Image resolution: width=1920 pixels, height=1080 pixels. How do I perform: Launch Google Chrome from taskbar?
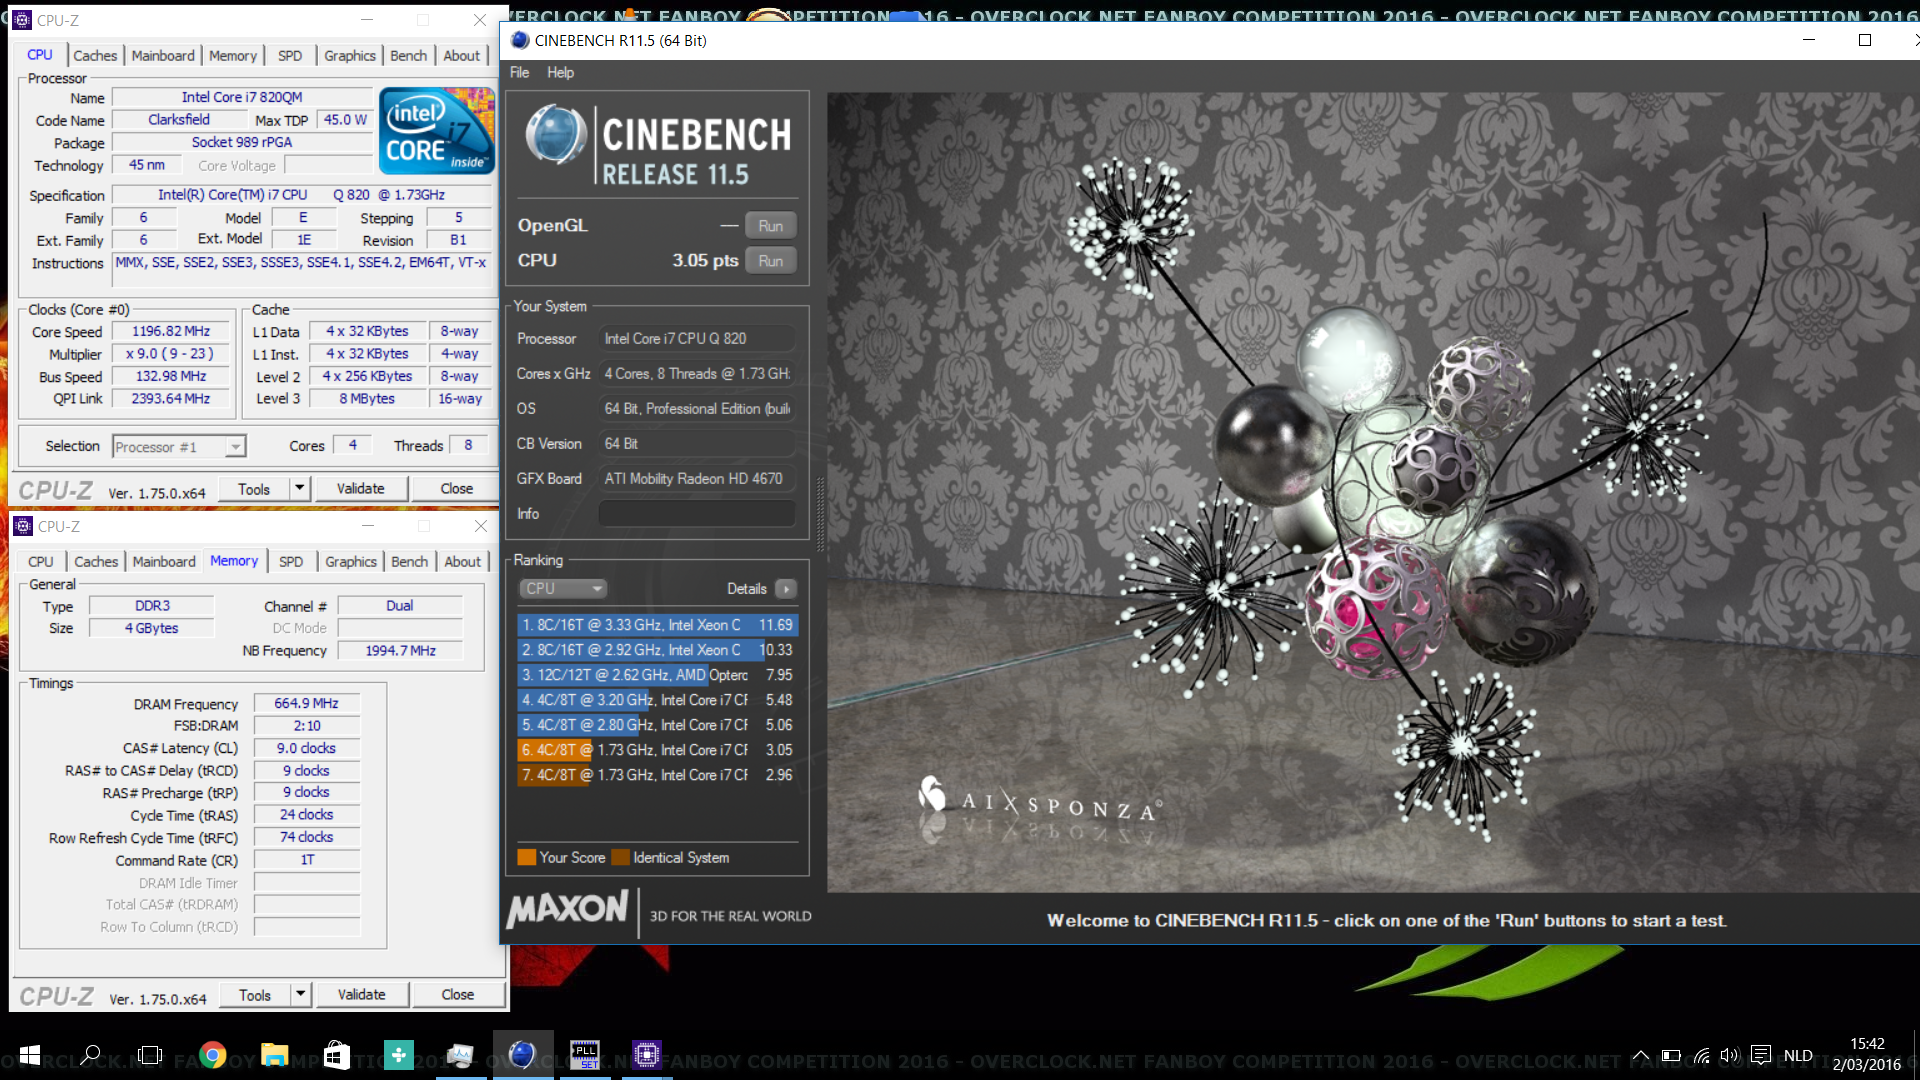click(x=212, y=1055)
